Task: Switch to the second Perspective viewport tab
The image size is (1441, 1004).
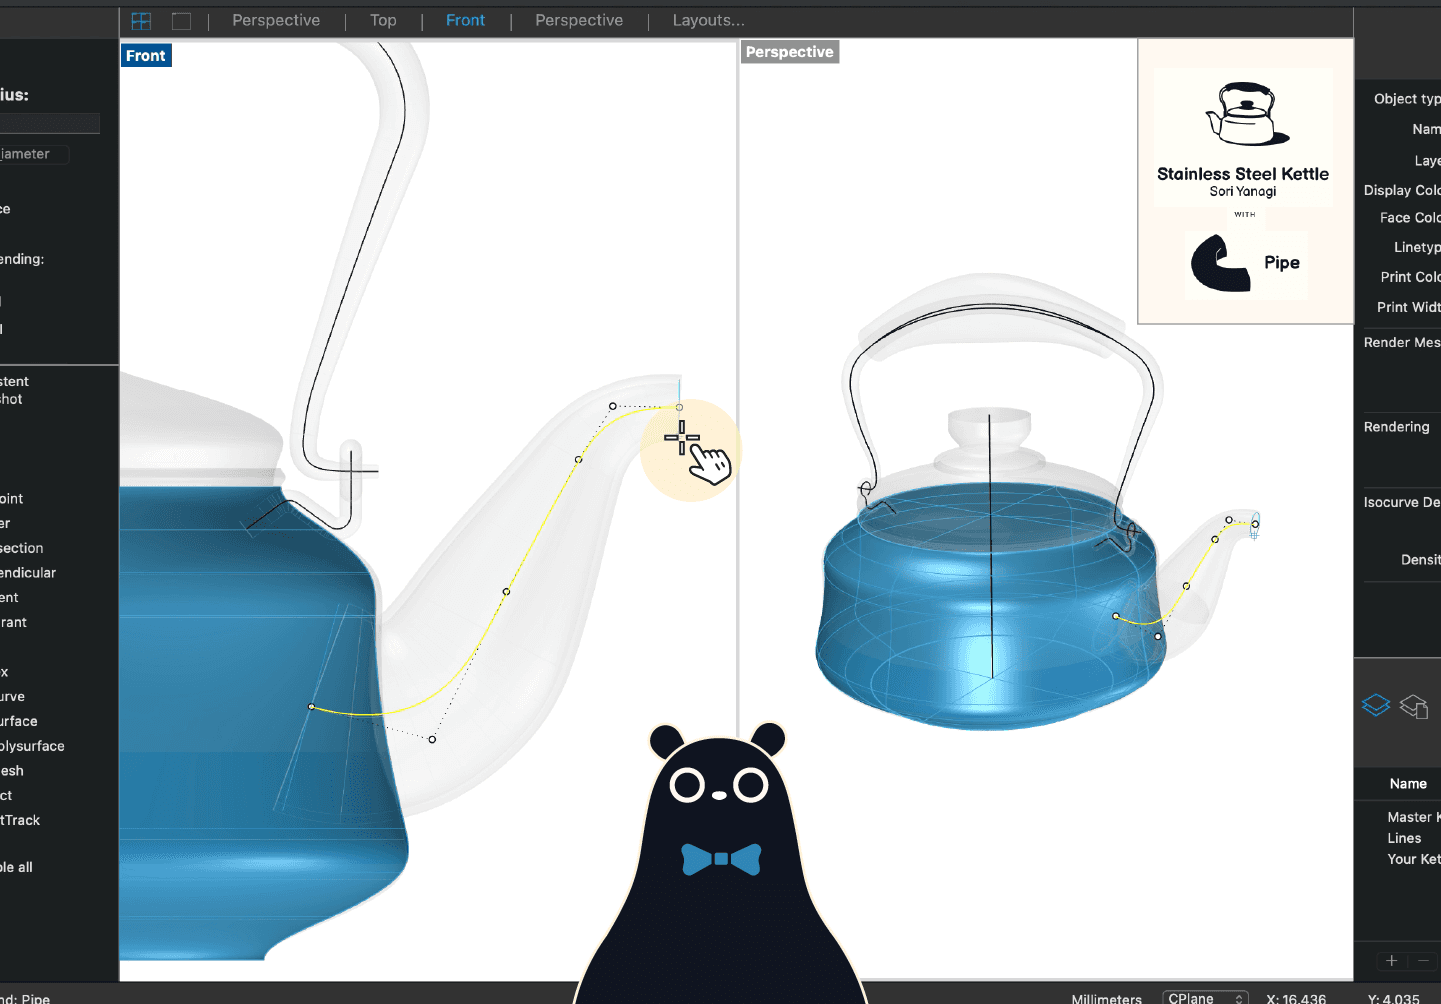Action: pyautogui.click(x=579, y=20)
